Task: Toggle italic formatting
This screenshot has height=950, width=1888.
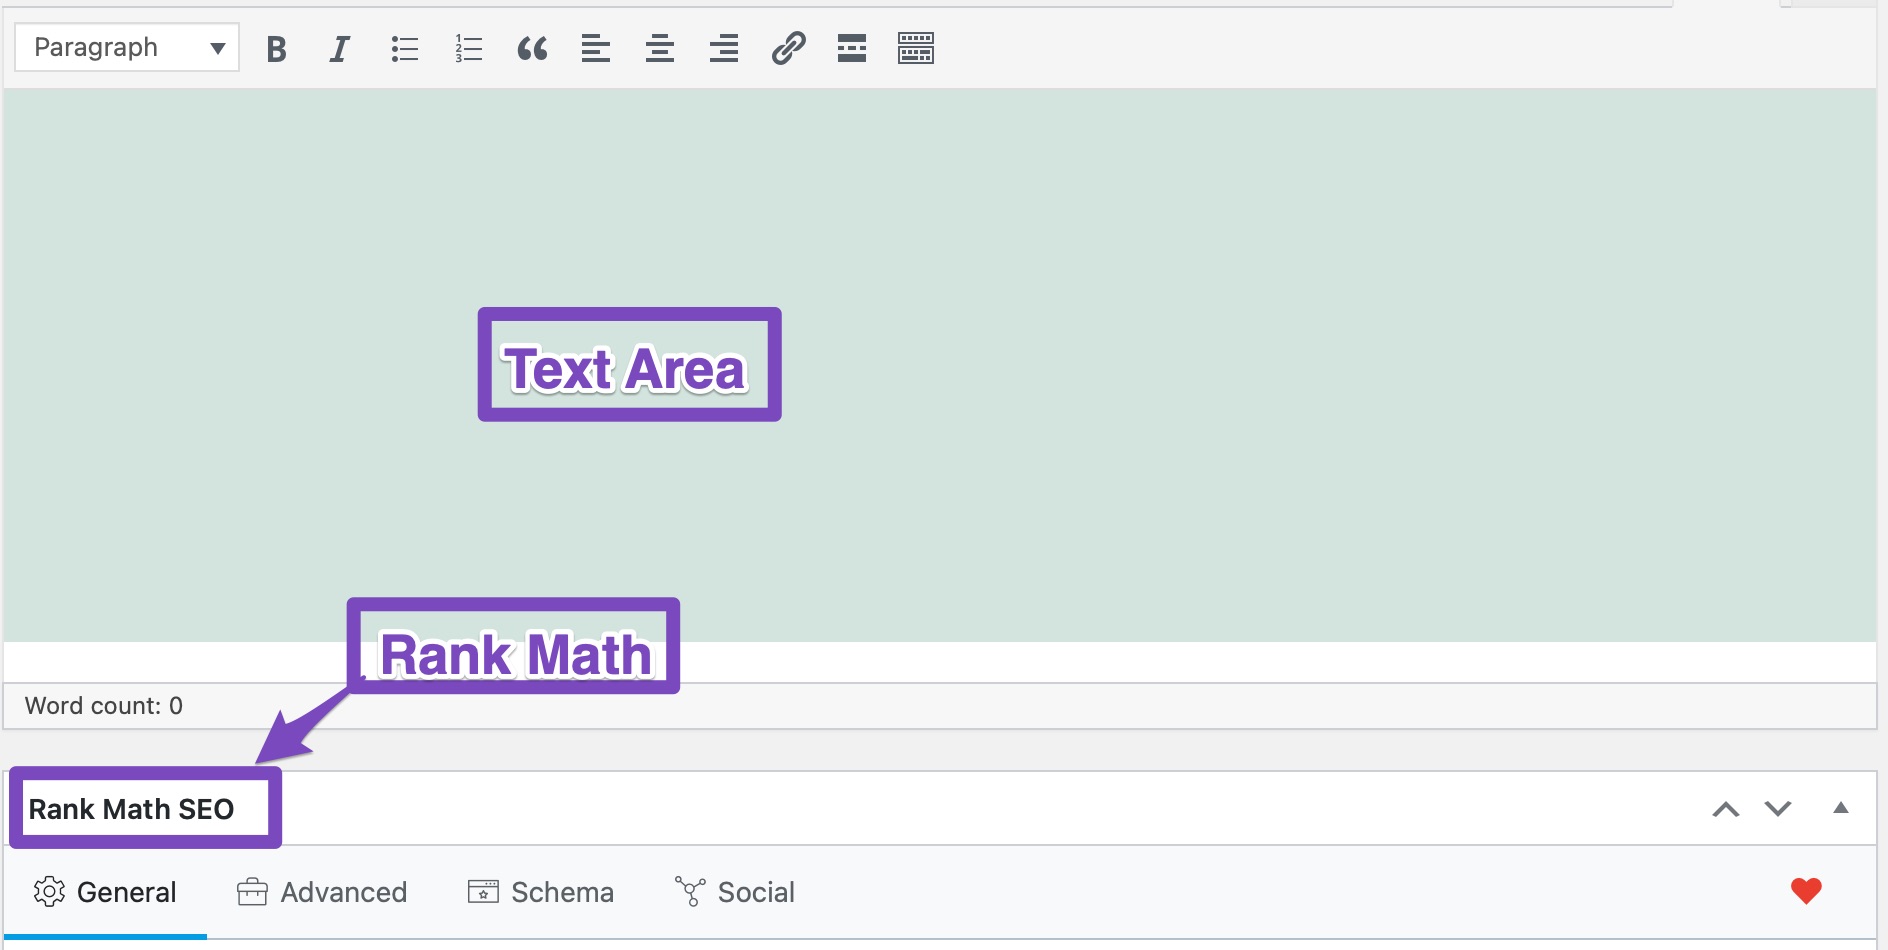Action: click(x=339, y=47)
